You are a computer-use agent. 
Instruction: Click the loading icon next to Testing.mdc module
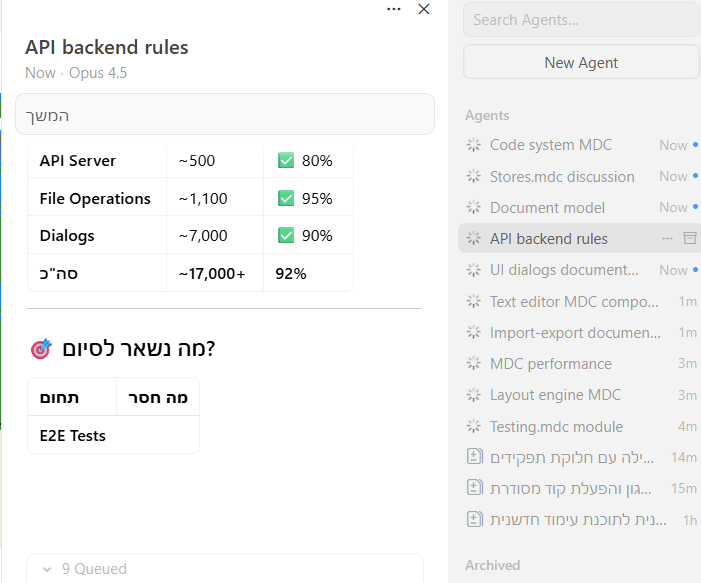(x=474, y=426)
